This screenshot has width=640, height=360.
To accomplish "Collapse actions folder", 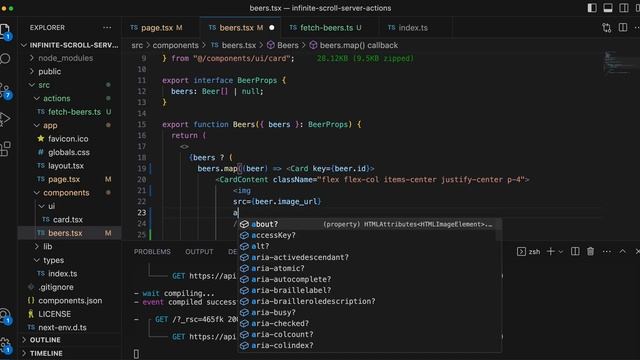I will pos(69,98).
